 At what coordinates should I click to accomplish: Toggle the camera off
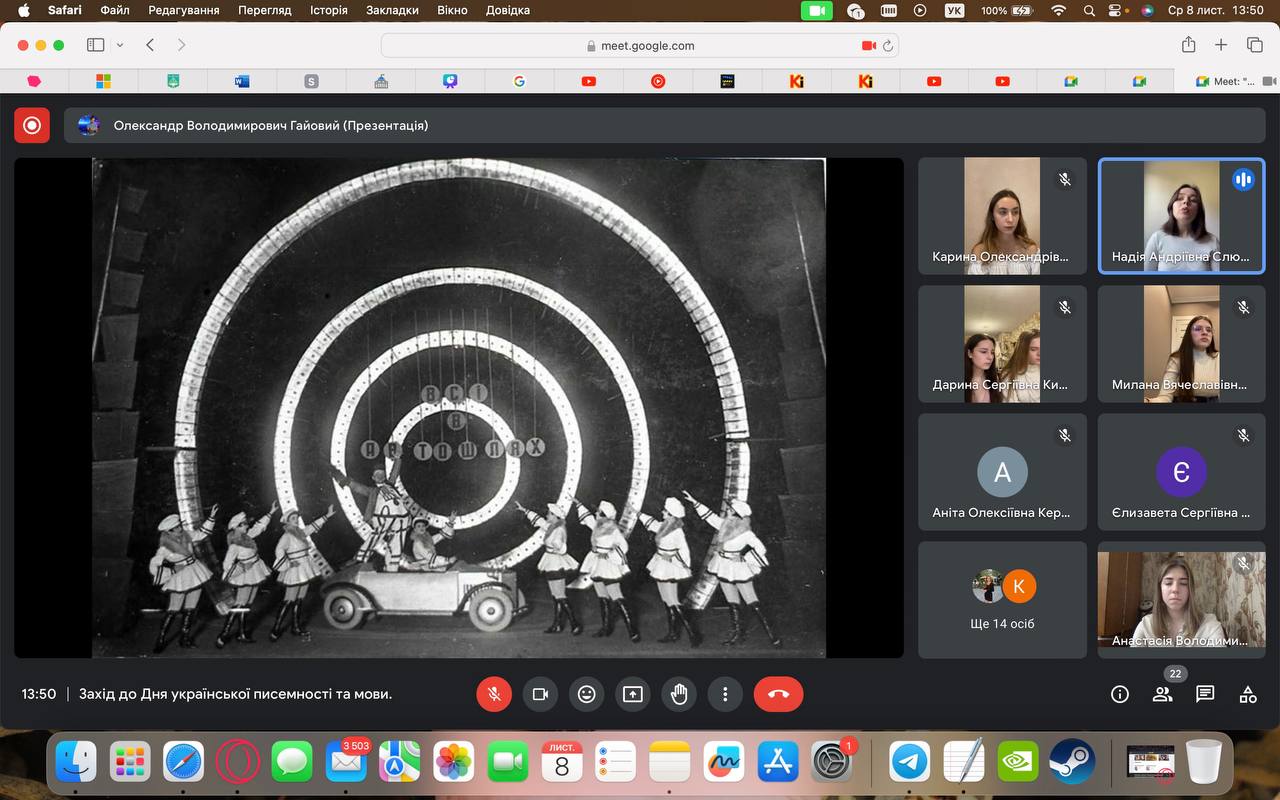coord(540,694)
